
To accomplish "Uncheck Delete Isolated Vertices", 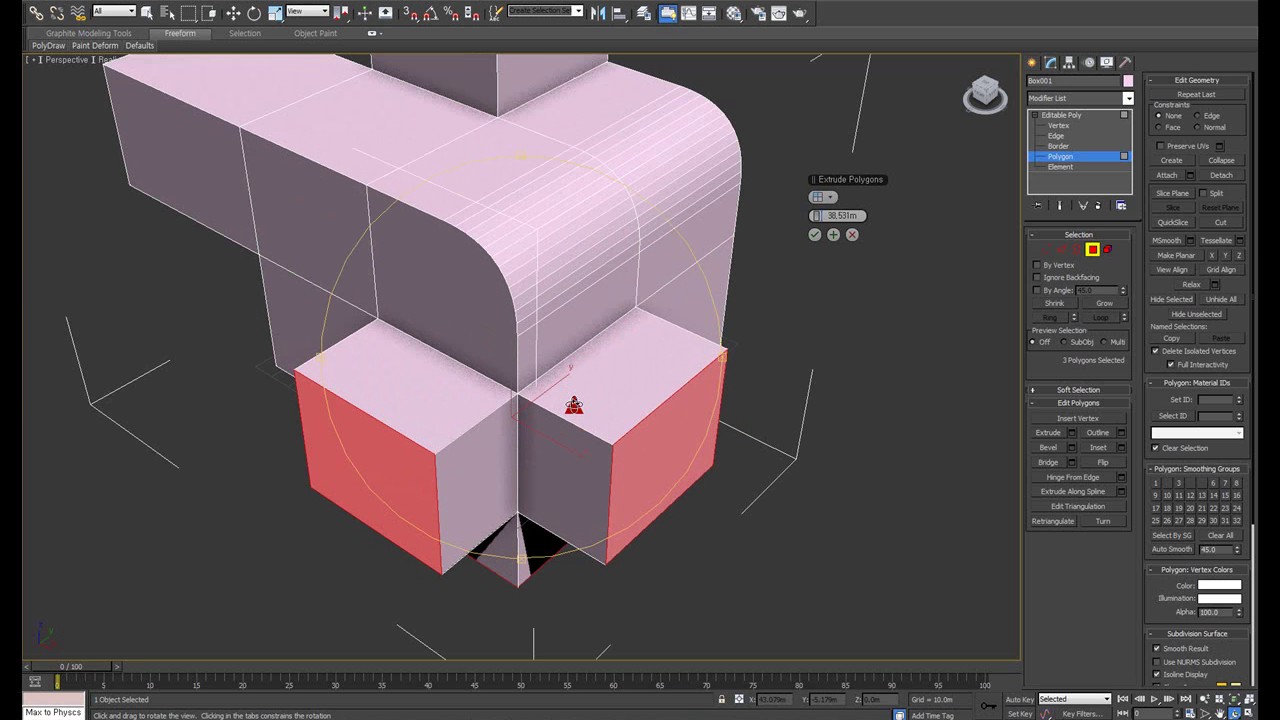I will pyautogui.click(x=1156, y=351).
